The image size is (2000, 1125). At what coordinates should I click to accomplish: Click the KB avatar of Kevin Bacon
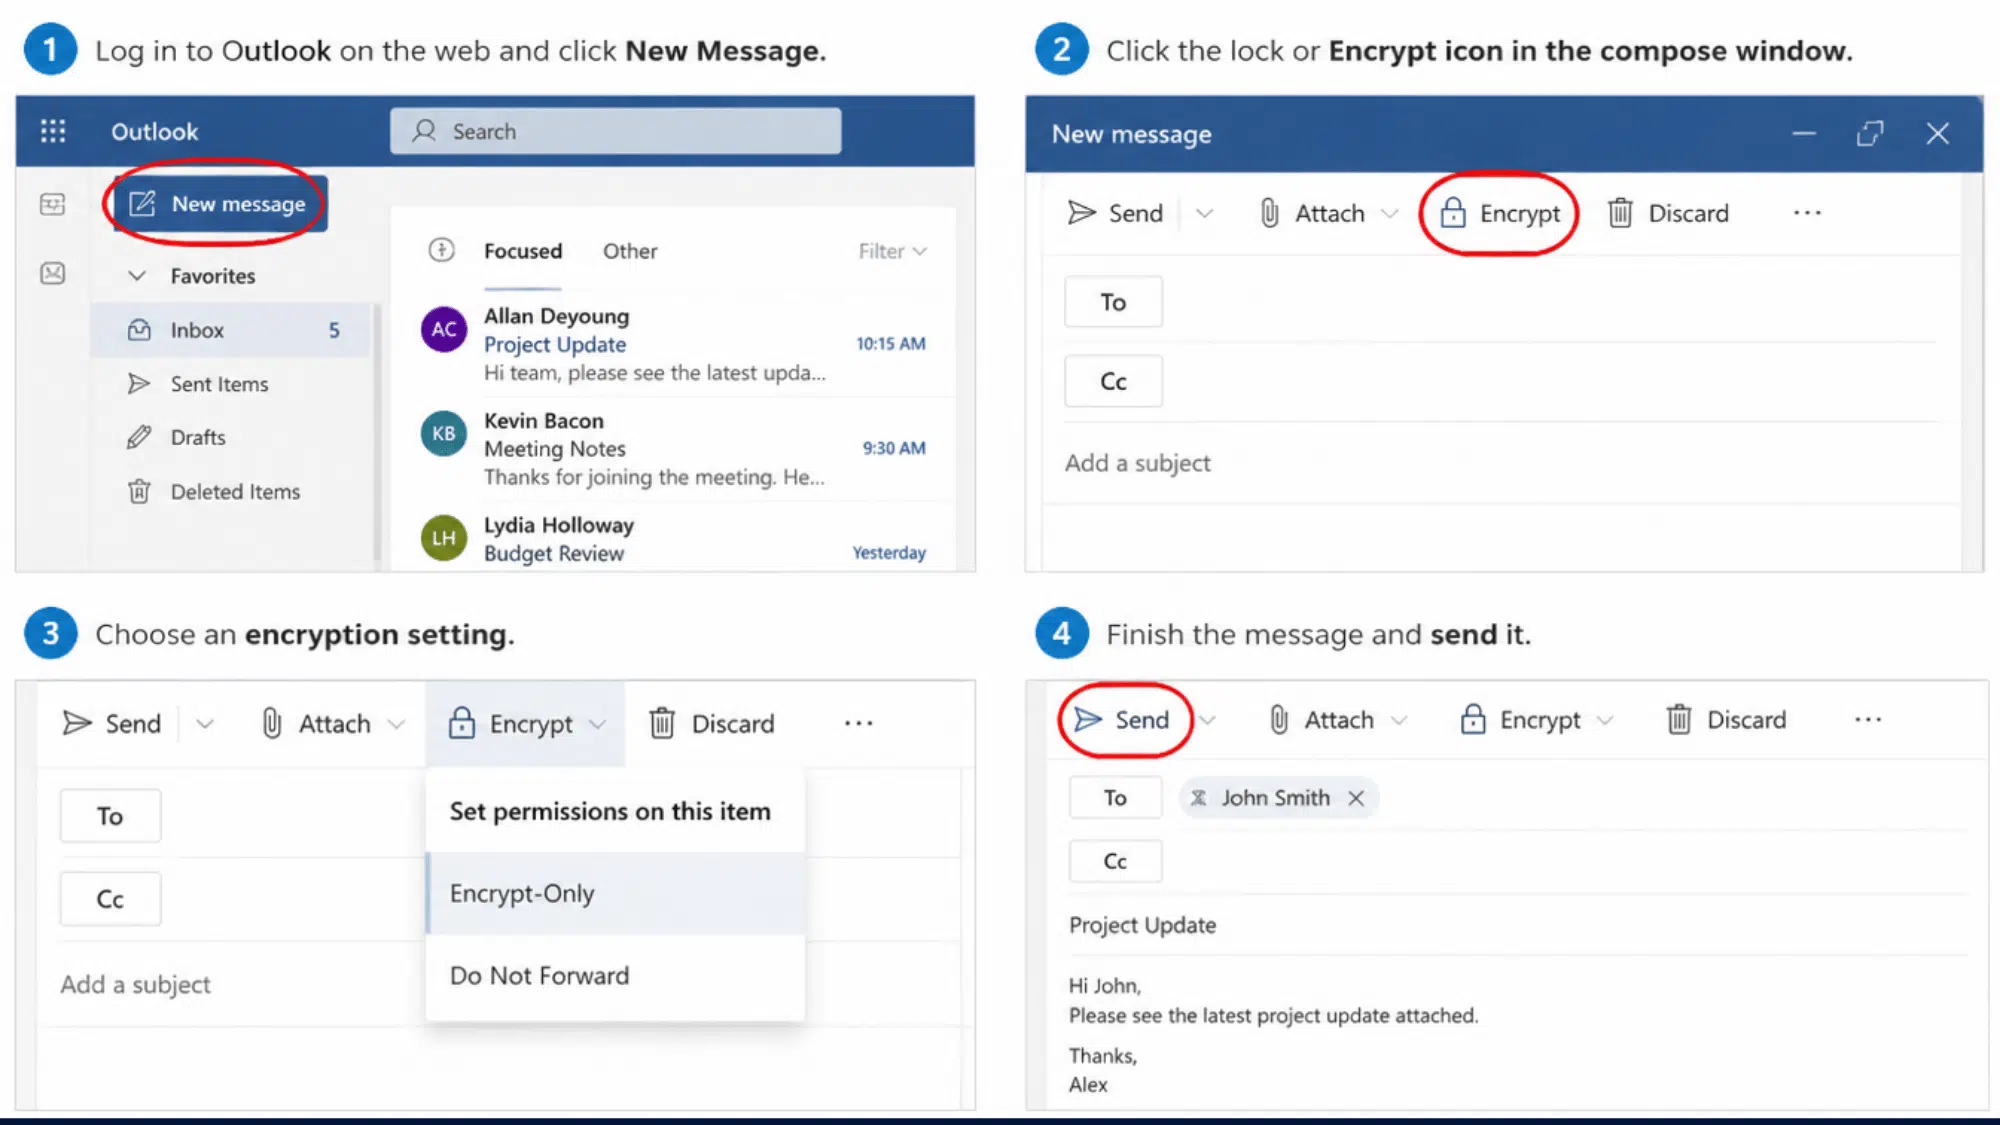[444, 434]
